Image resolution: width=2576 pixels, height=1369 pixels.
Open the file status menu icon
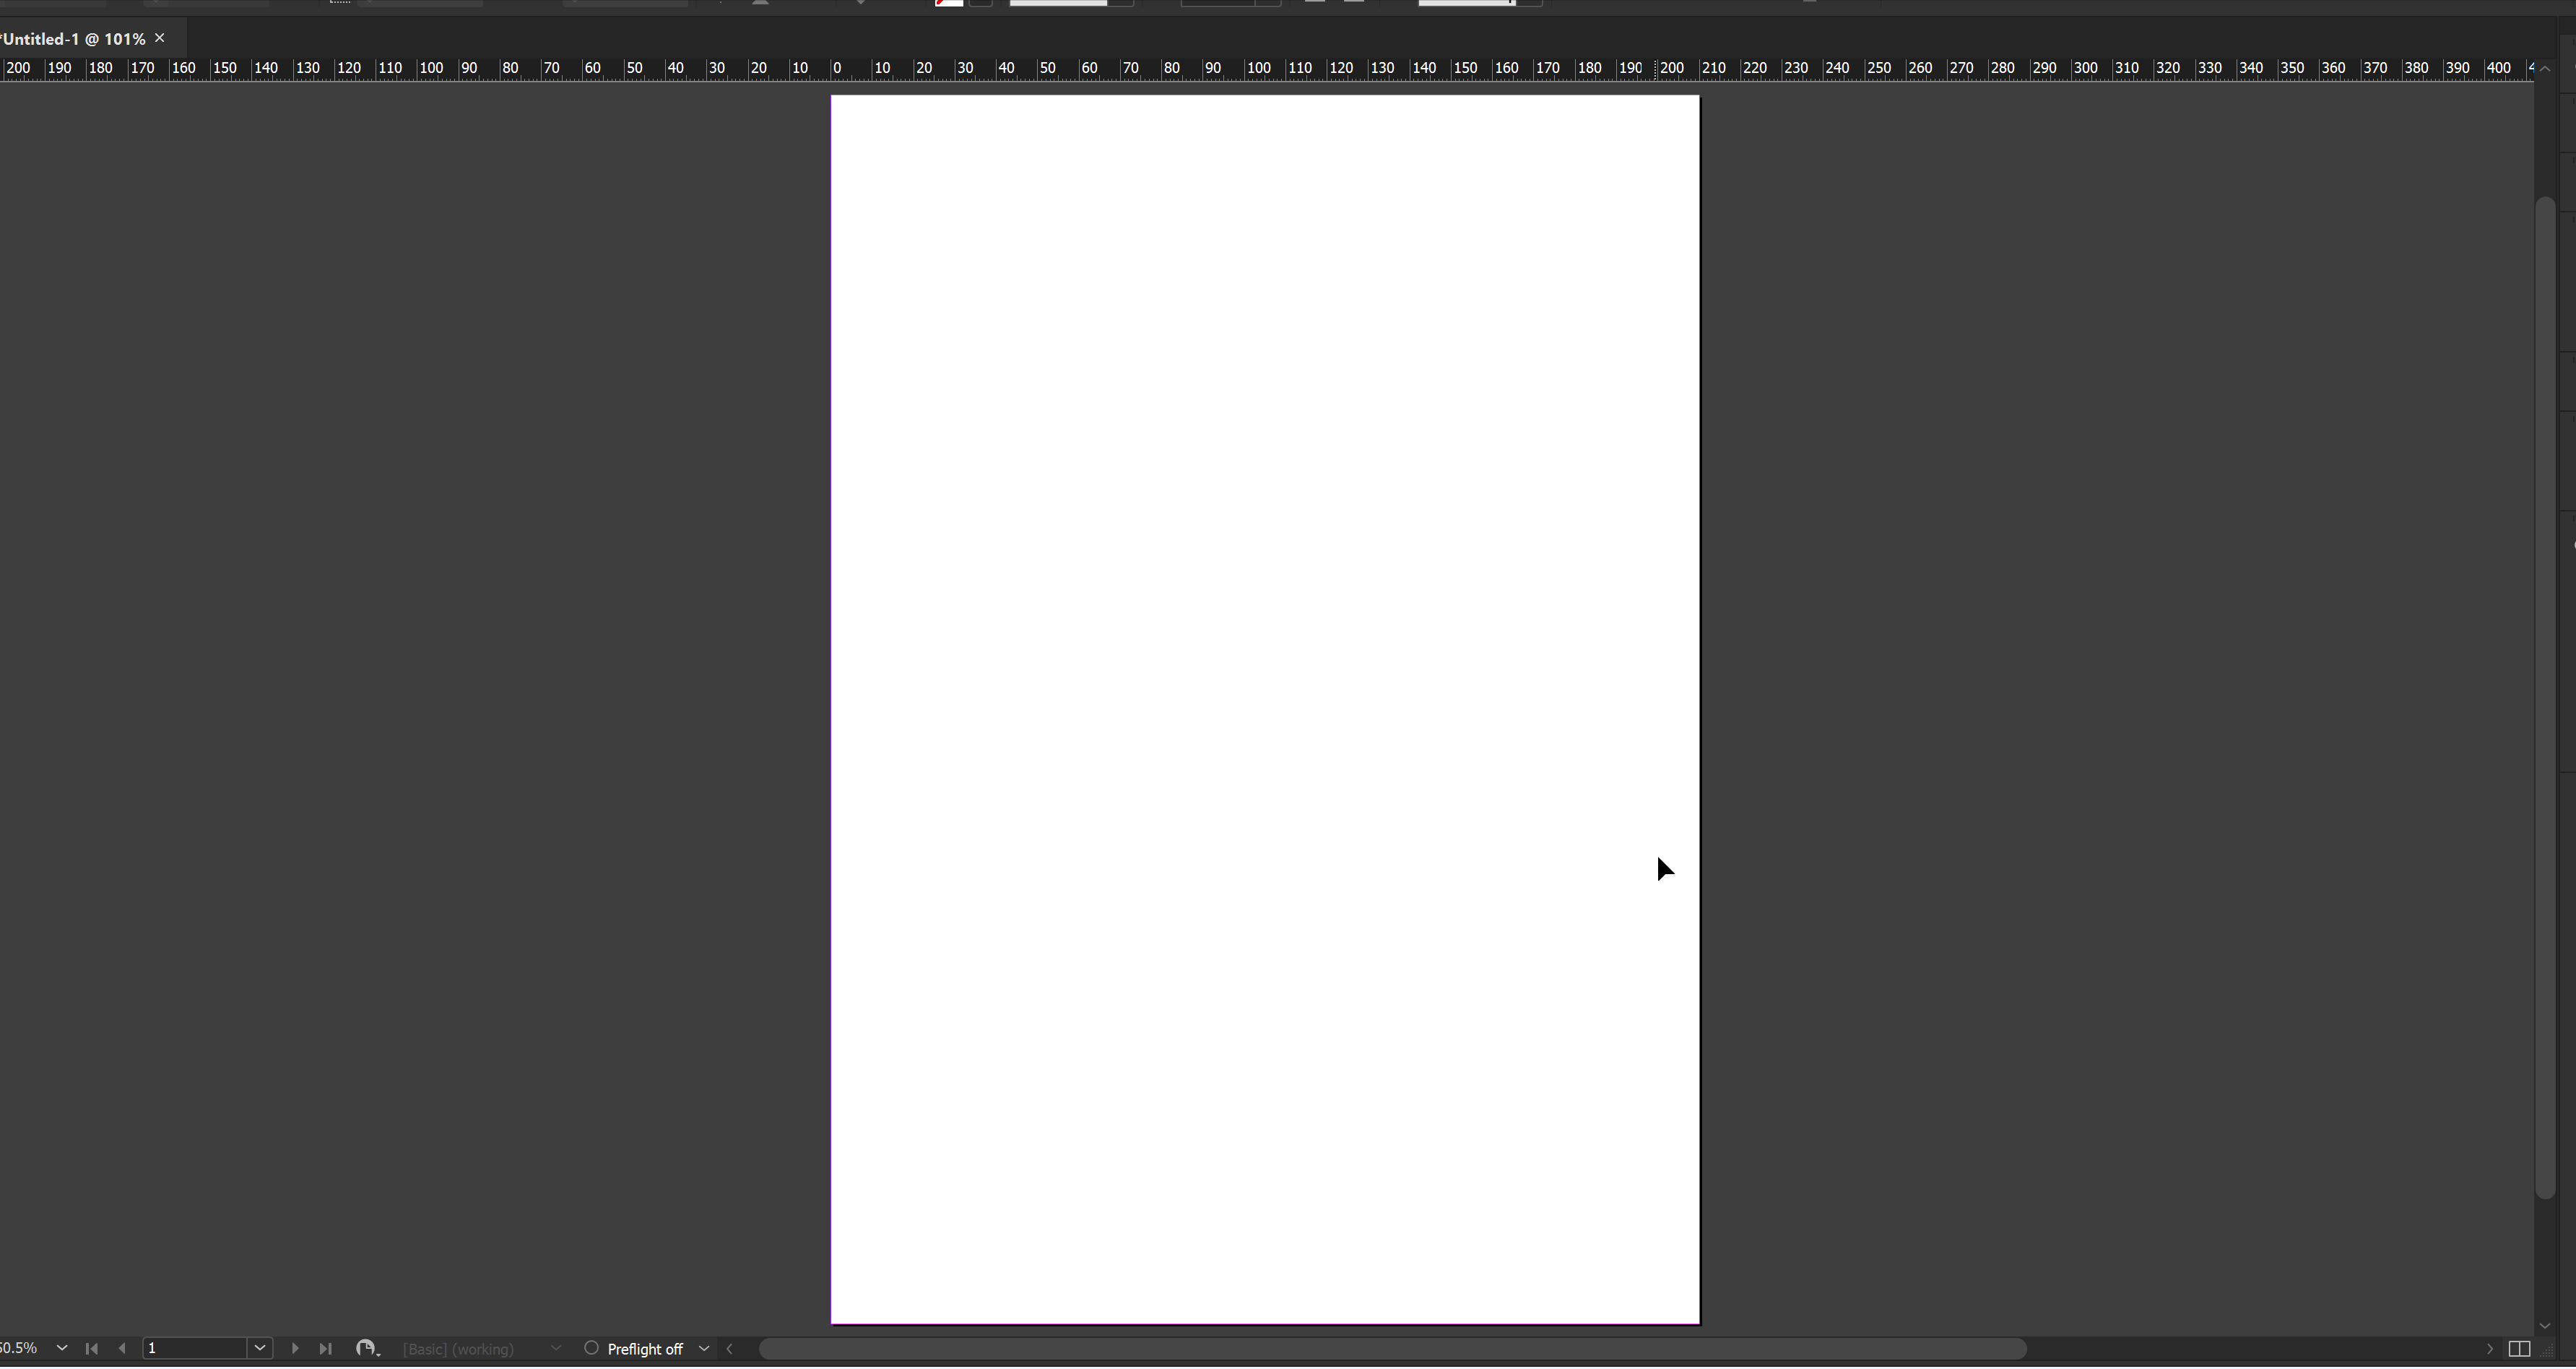click(x=367, y=1350)
